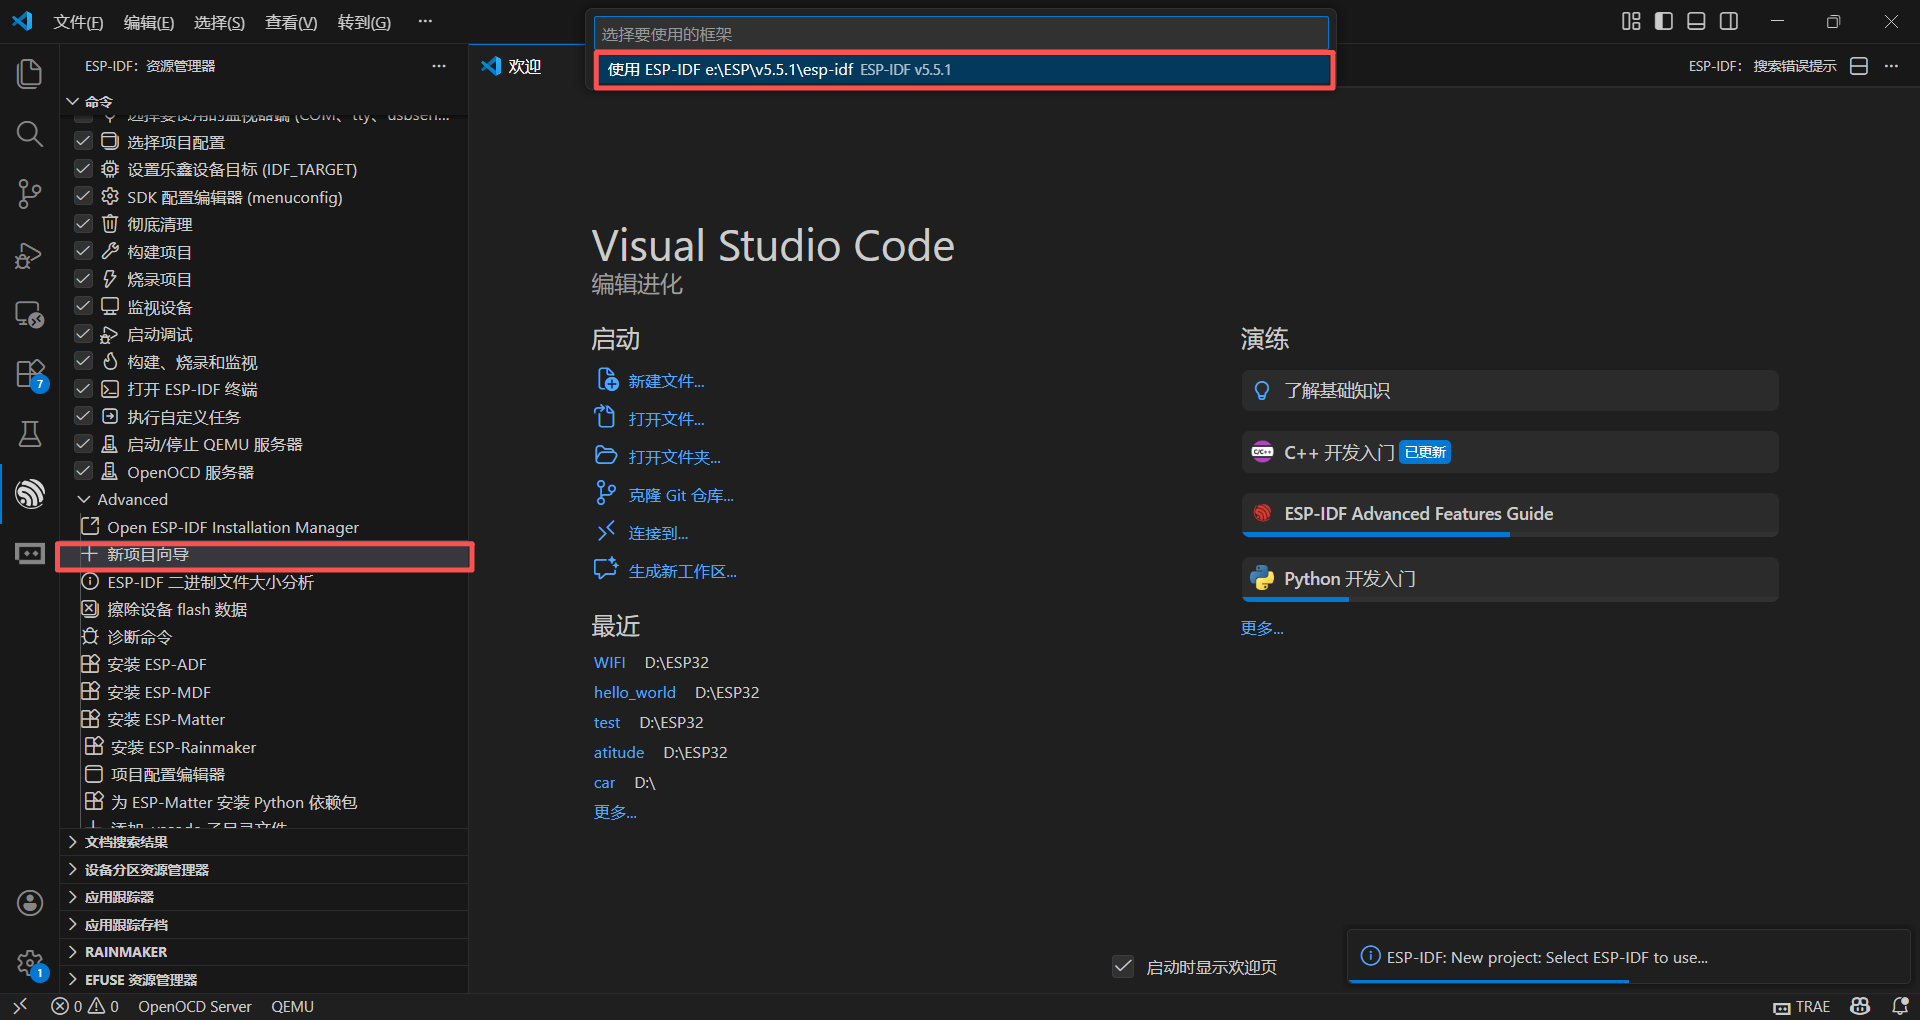This screenshot has width=1920, height=1020.
Task: Toggle the primary side bar icon
Action: (x=1664, y=21)
